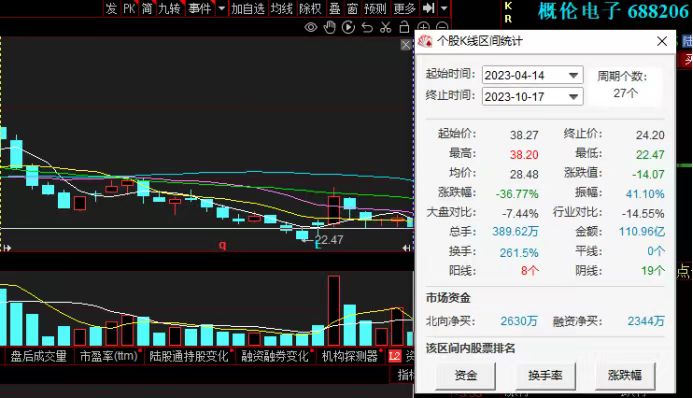Switch to the 市盈率(ttm) tab
Image resolution: width=693 pixels, height=398 pixels.
pyautogui.click(x=108, y=356)
